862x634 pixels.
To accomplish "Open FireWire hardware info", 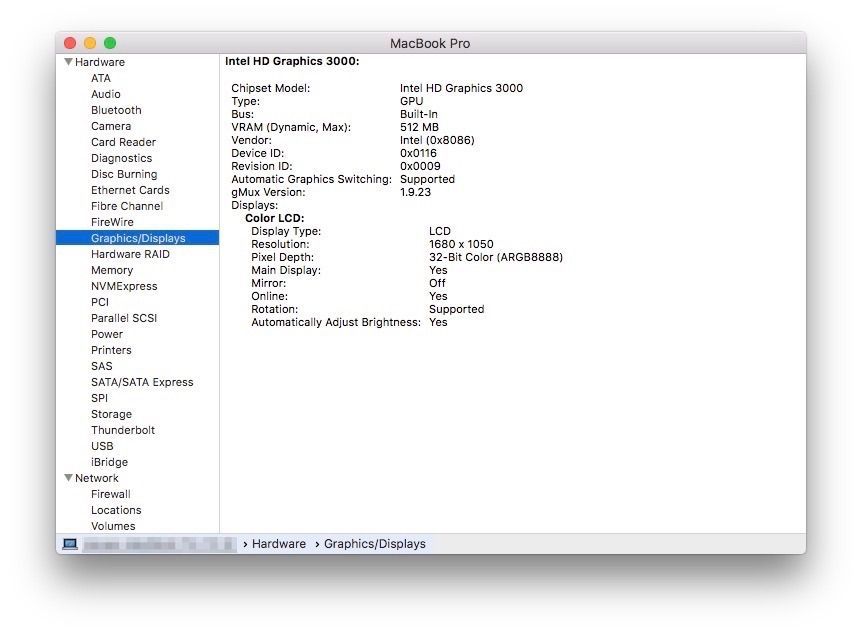I will [x=112, y=222].
